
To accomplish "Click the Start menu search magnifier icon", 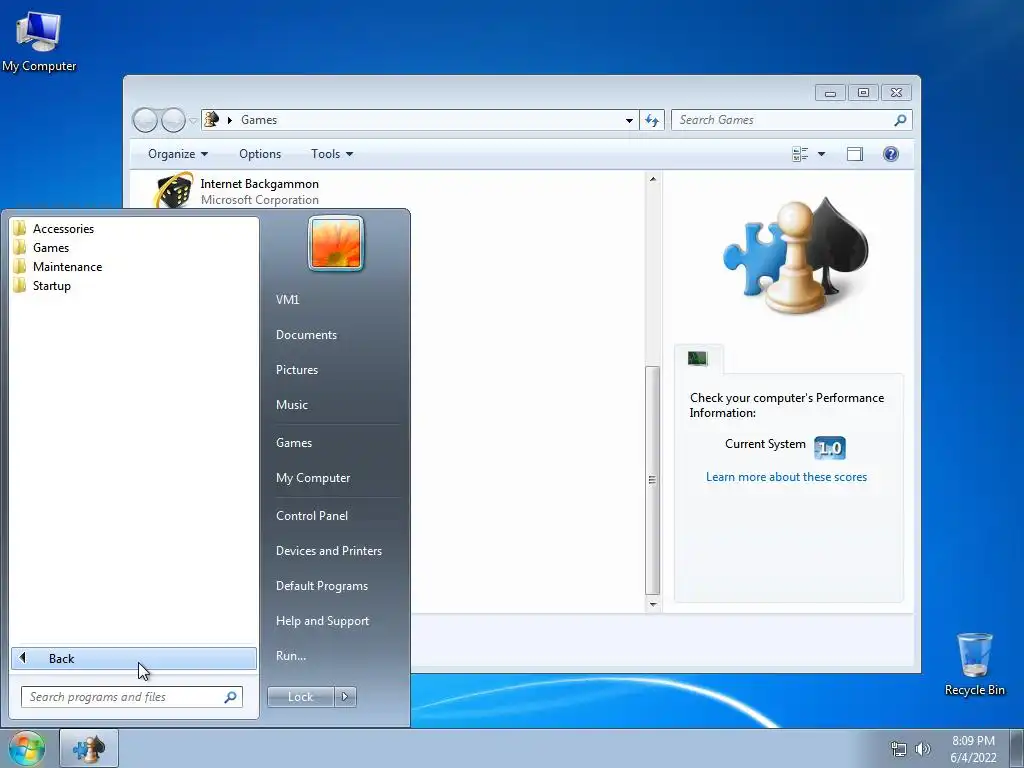I will pos(230,697).
